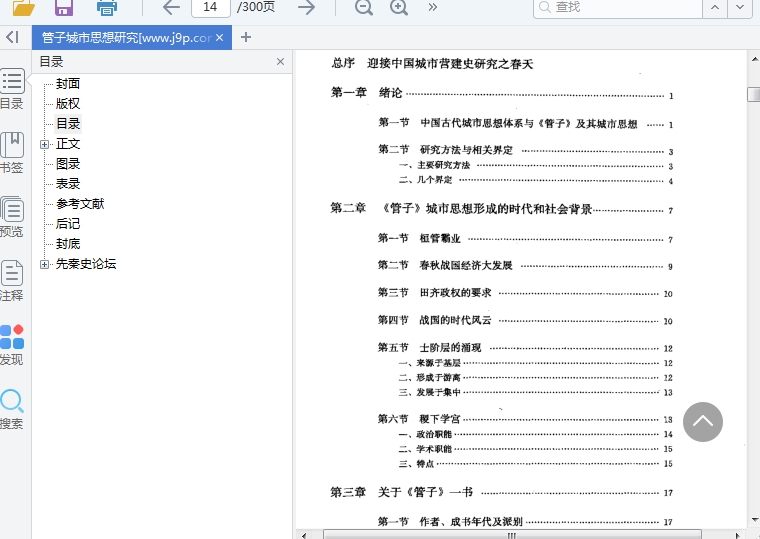Select 参考文献 in the outline tree
Viewport: 760px width, 539px height.
point(80,204)
